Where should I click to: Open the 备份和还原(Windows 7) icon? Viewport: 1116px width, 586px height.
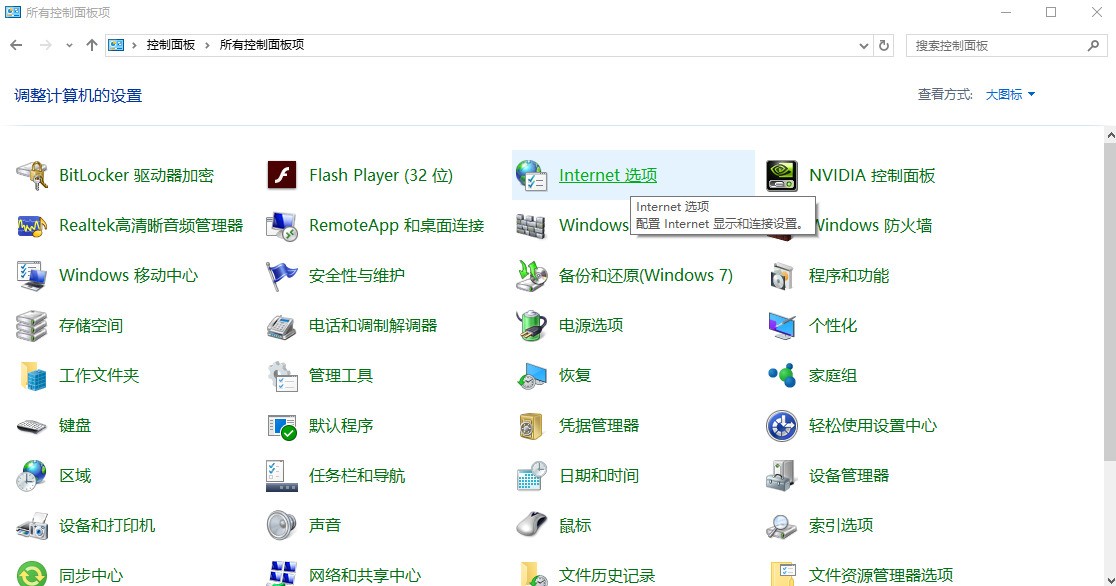point(532,276)
